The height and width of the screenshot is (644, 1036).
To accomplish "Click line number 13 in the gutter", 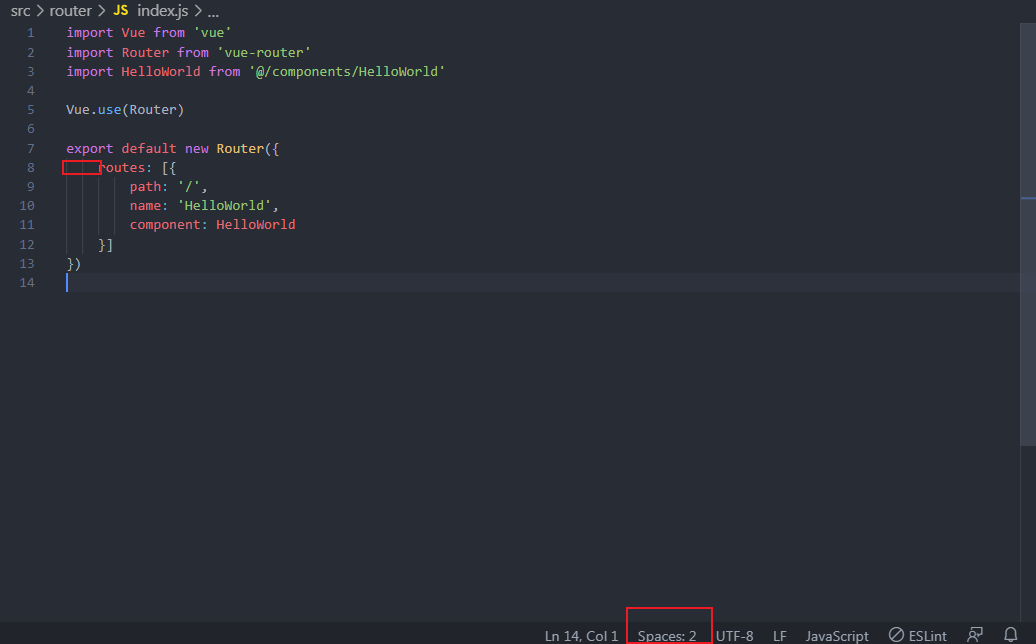I will (x=26, y=264).
